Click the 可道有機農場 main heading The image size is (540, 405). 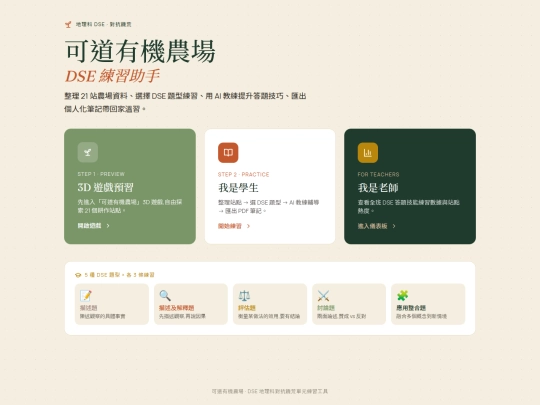click(x=140, y=51)
